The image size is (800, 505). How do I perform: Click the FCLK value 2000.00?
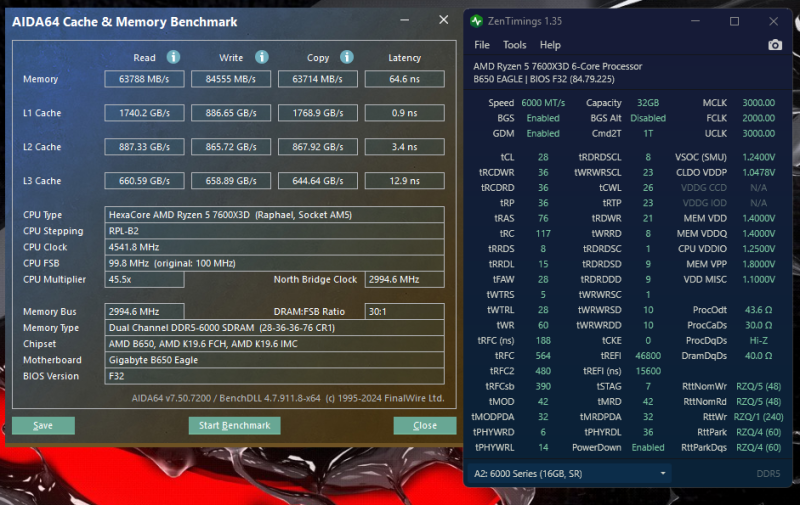tap(758, 118)
